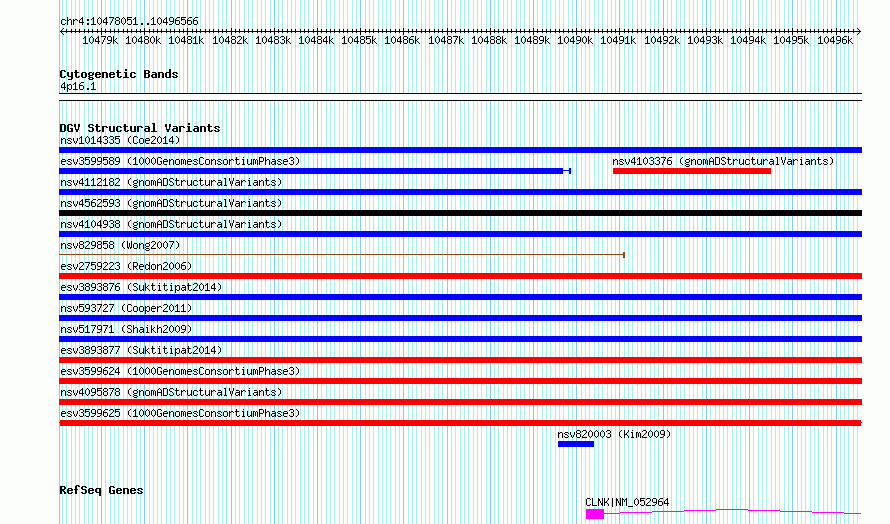
Task: Click the 10483k ruler position
Action: pyautogui.click(x=273, y=40)
